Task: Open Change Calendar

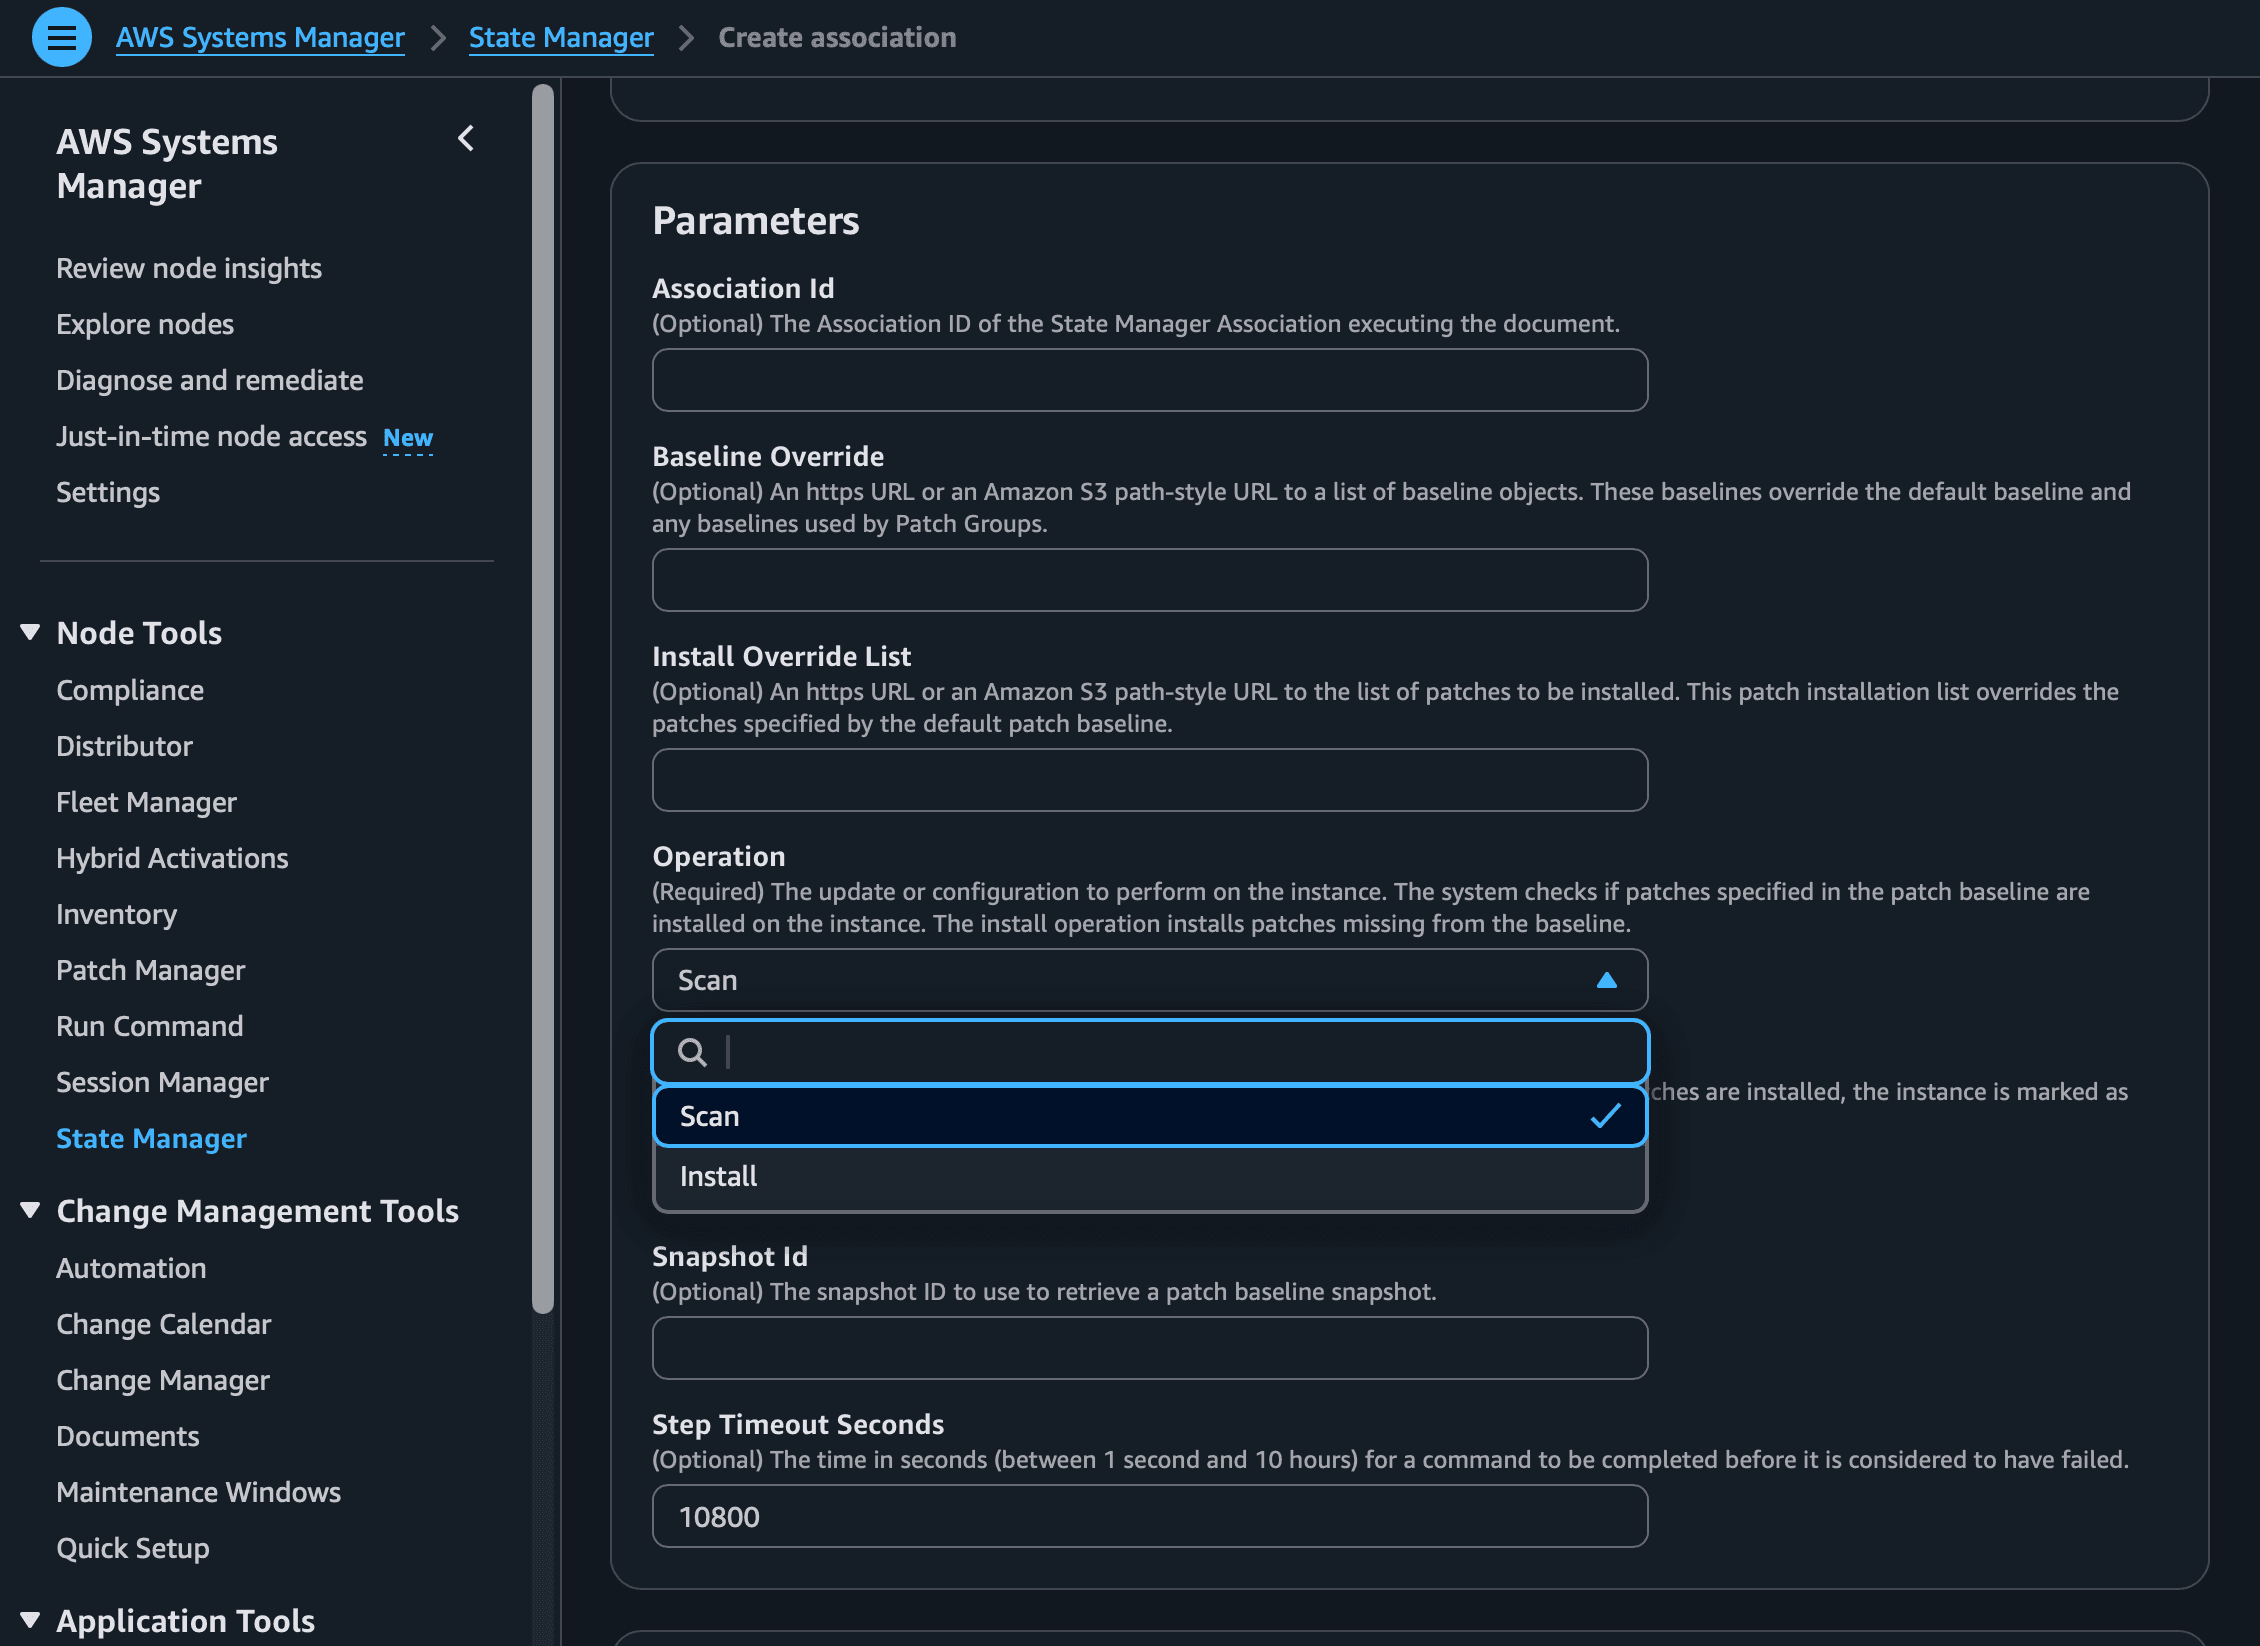Action: [163, 1324]
